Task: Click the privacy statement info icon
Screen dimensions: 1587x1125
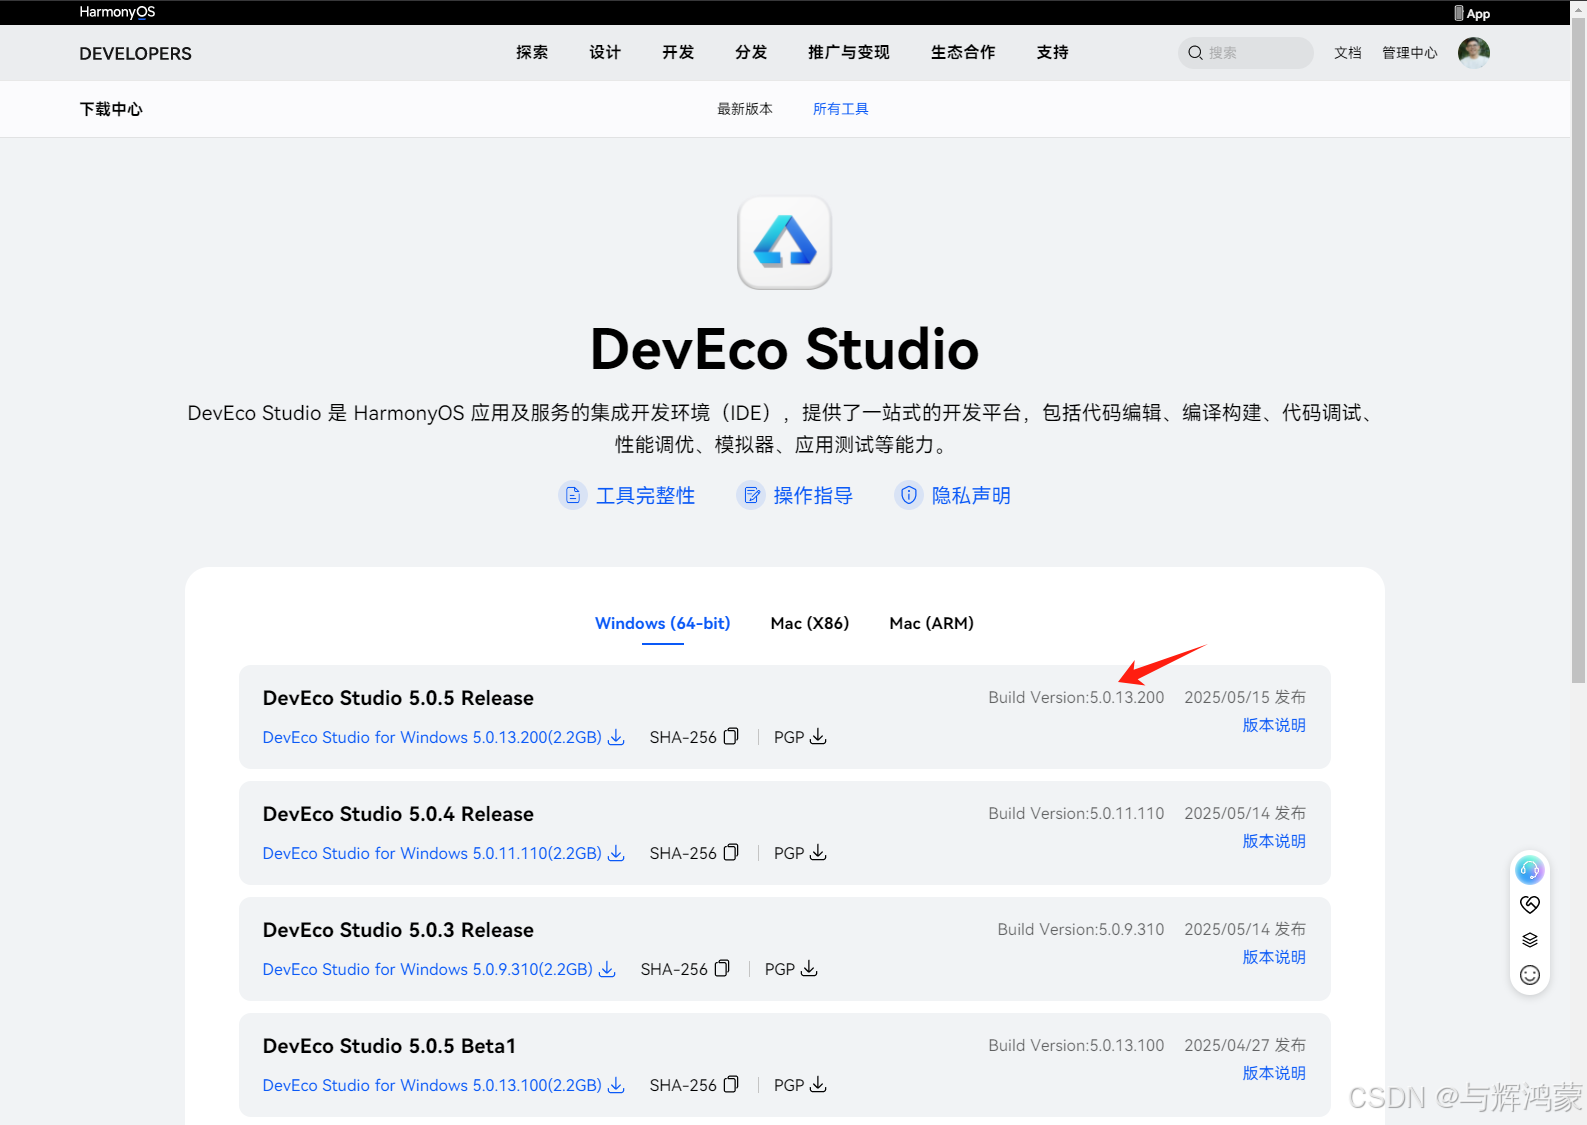Action: [x=909, y=495]
